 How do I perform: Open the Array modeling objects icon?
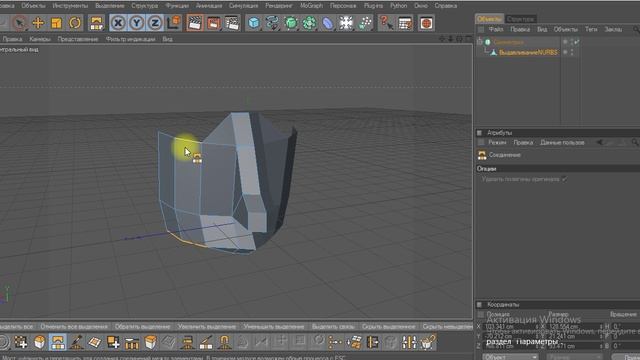coord(309,23)
